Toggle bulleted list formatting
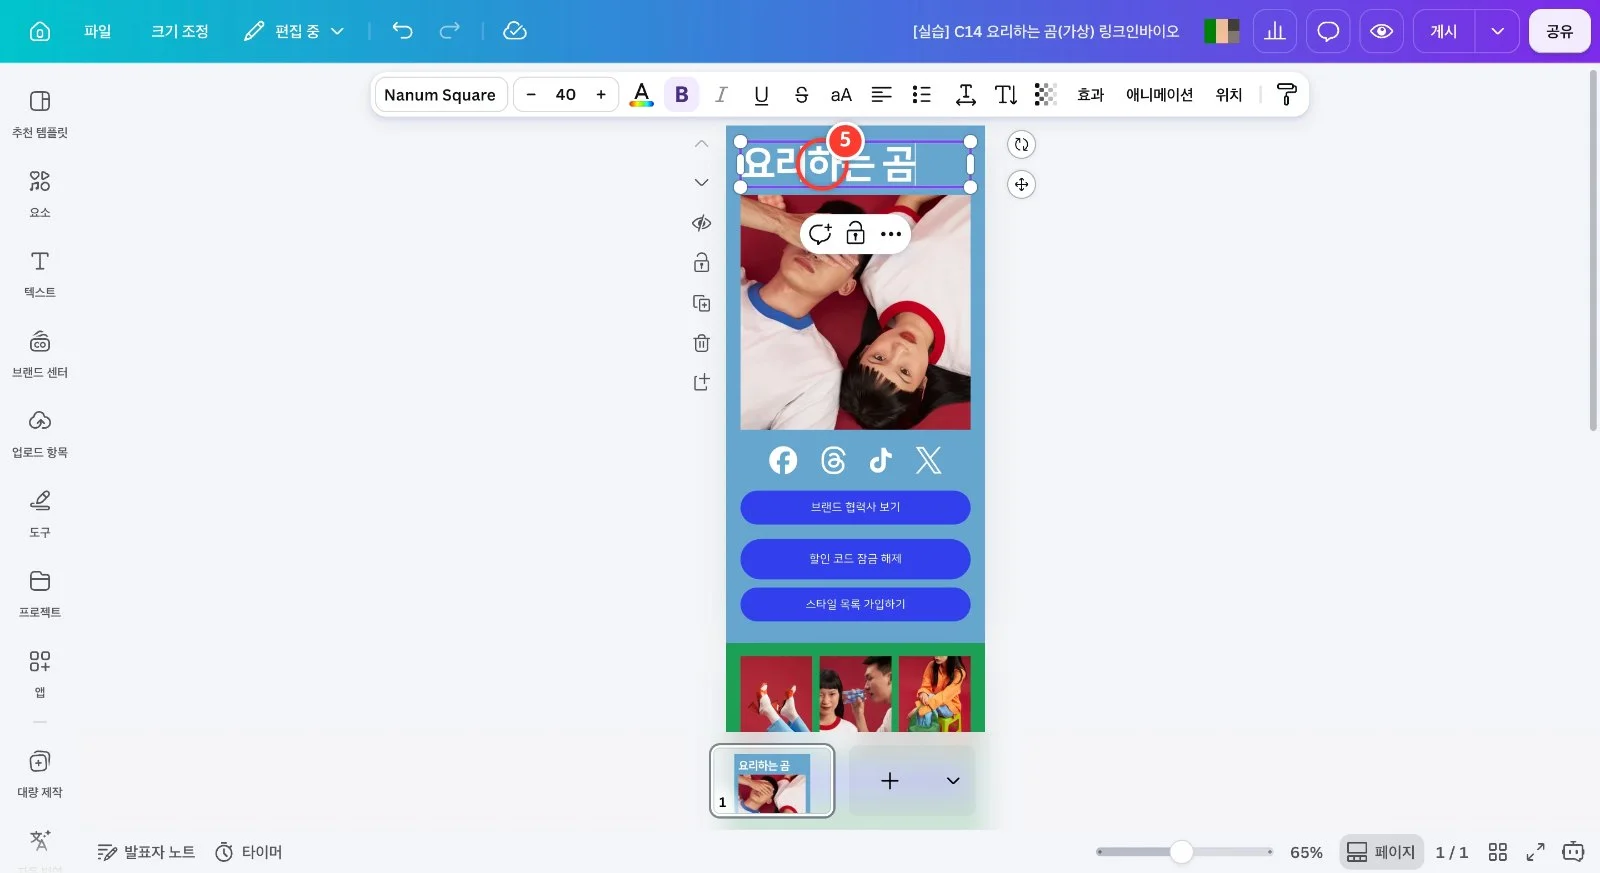1600x873 pixels. pos(922,95)
